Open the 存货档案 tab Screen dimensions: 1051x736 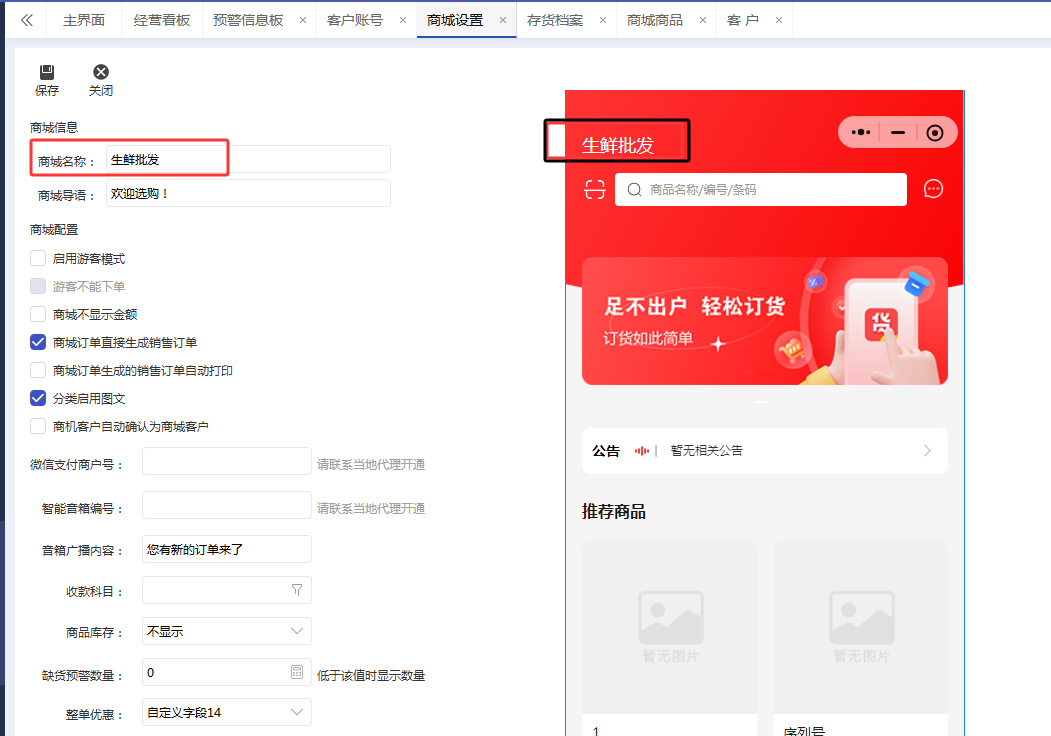point(555,20)
